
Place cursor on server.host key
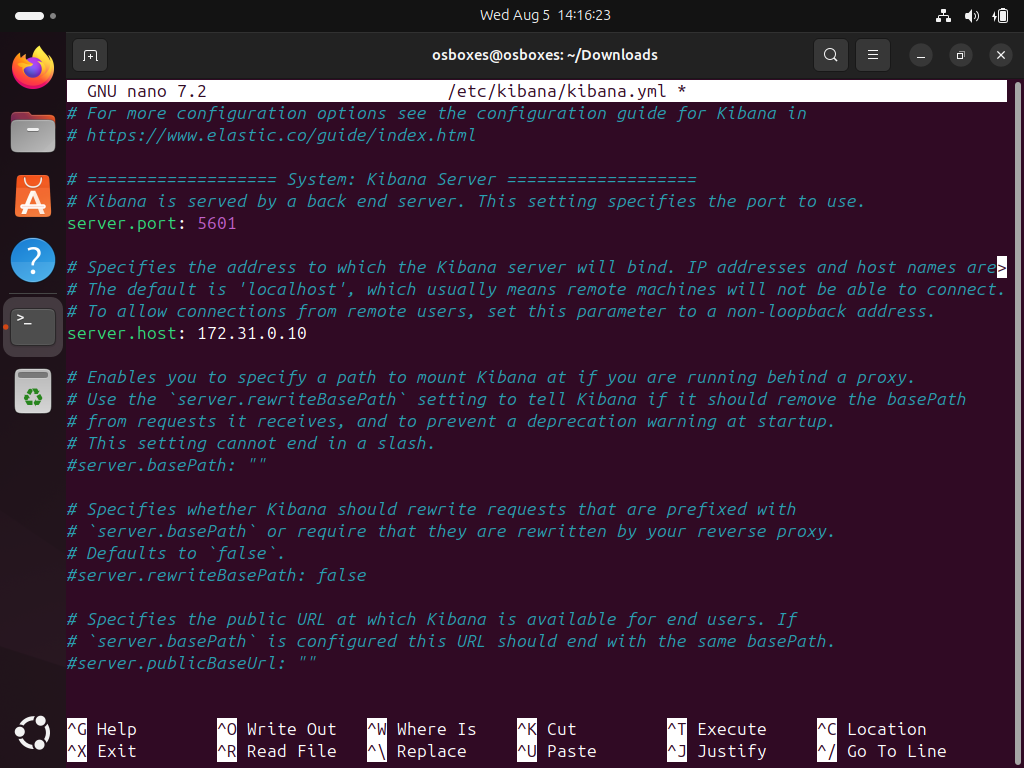coord(121,333)
